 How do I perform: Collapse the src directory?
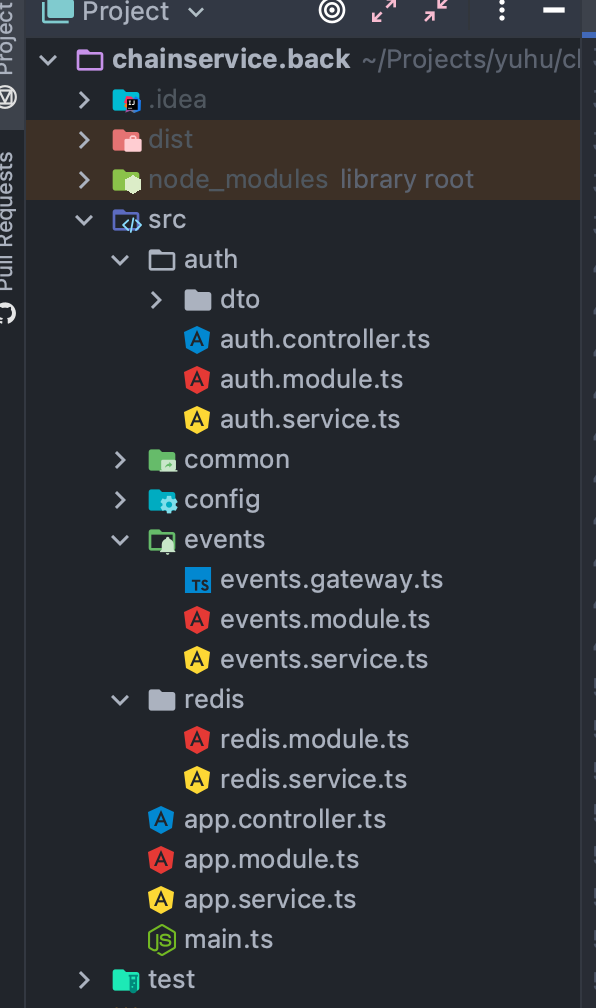84,219
